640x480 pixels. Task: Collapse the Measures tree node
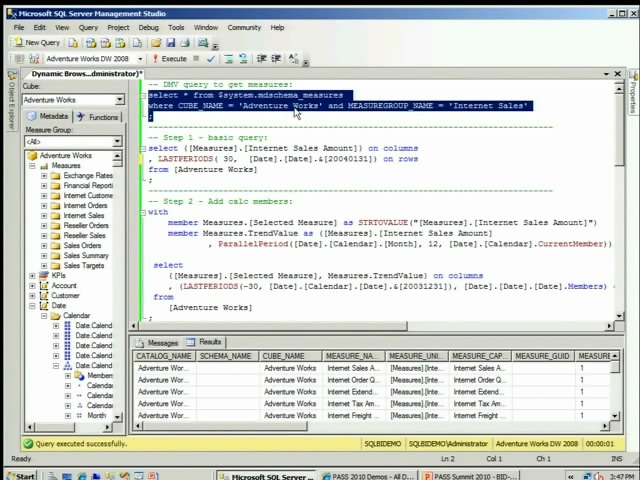(32, 166)
